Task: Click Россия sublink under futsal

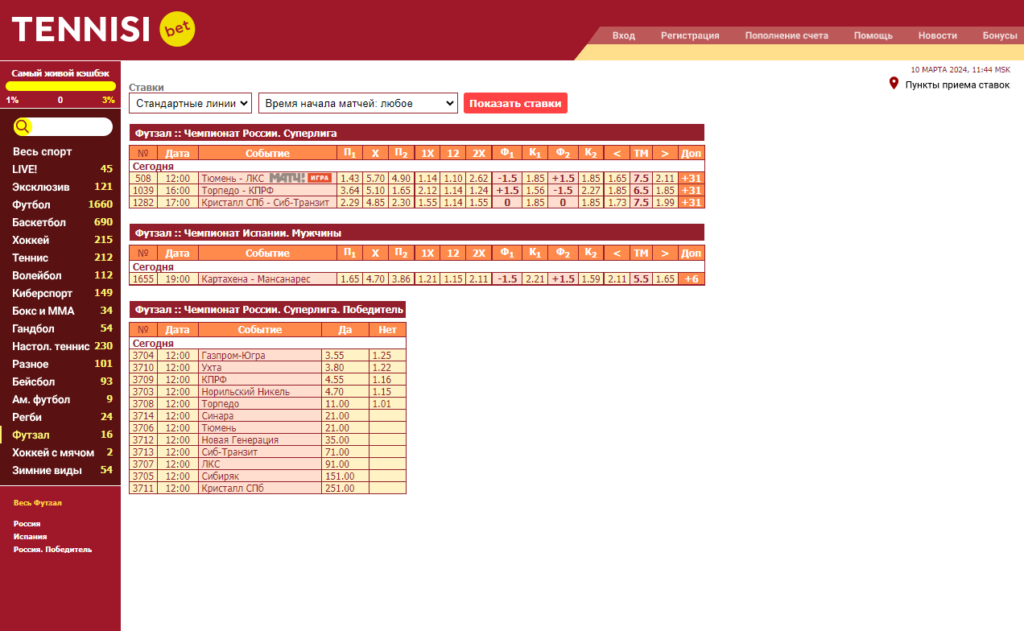Action: [27, 524]
